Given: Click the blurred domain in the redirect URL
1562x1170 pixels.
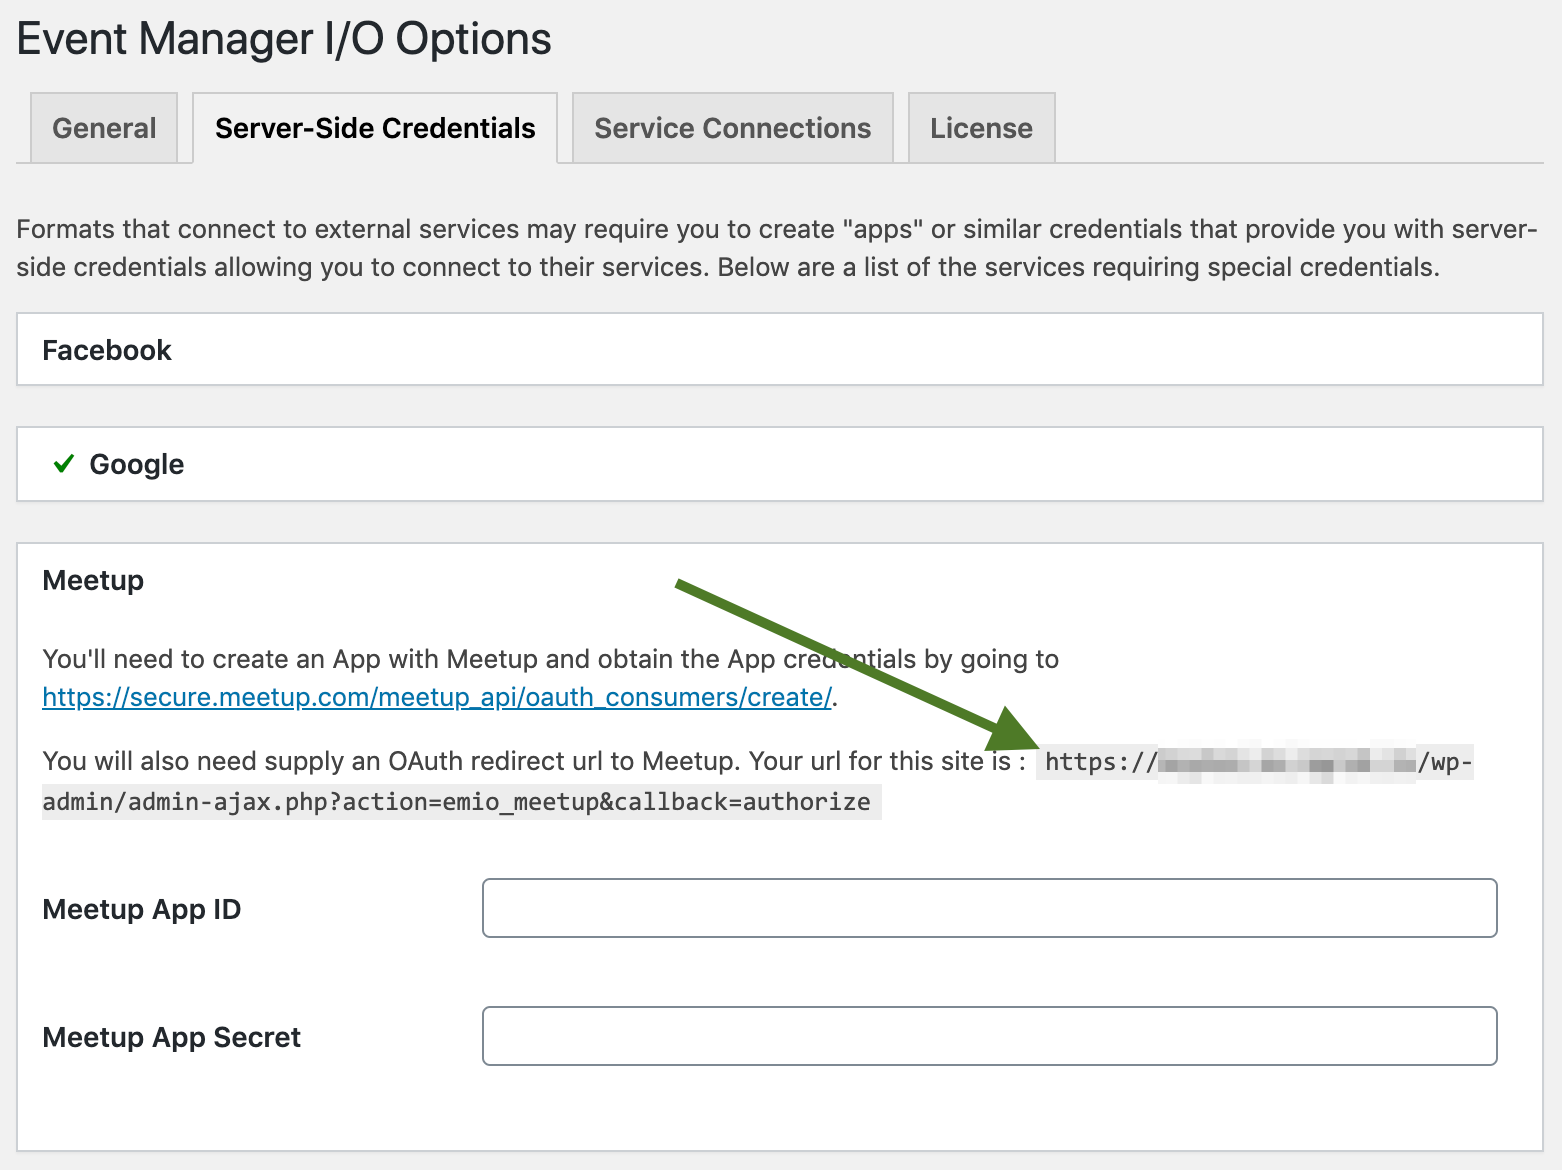Looking at the screenshot, I should click(x=1285, y=761).
